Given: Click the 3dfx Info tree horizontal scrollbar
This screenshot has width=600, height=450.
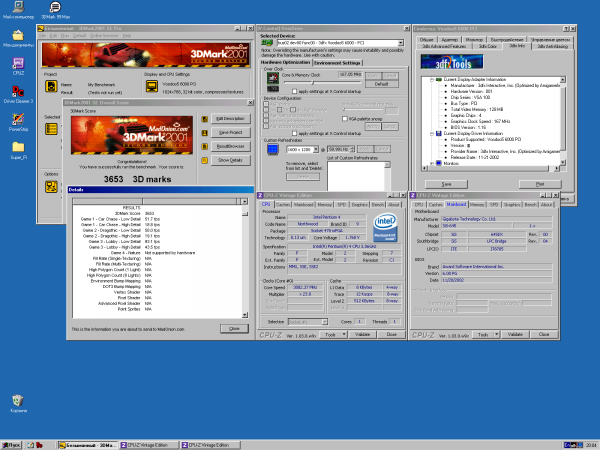Looking at the screenshot, I should pos(491,168).
